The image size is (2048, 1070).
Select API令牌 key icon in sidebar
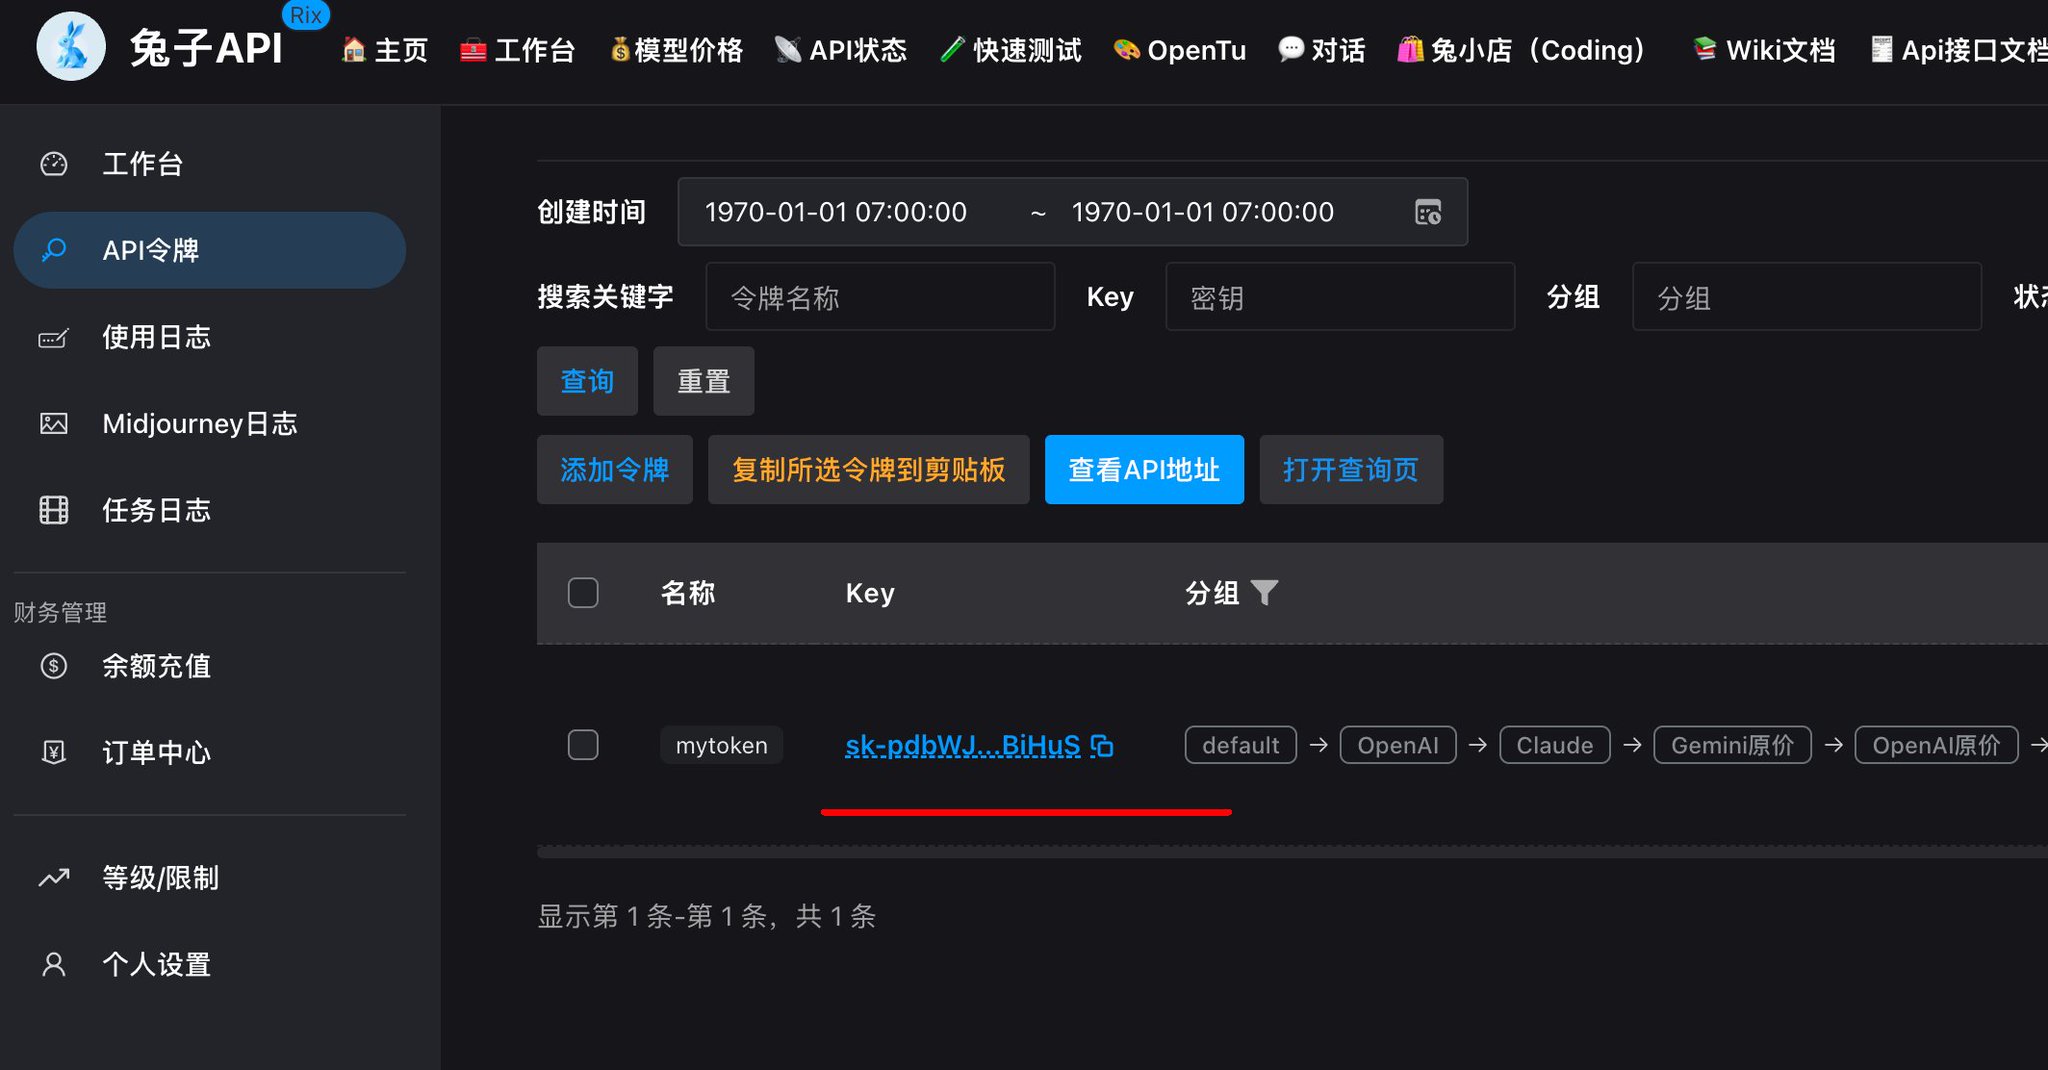coord(54,250)
